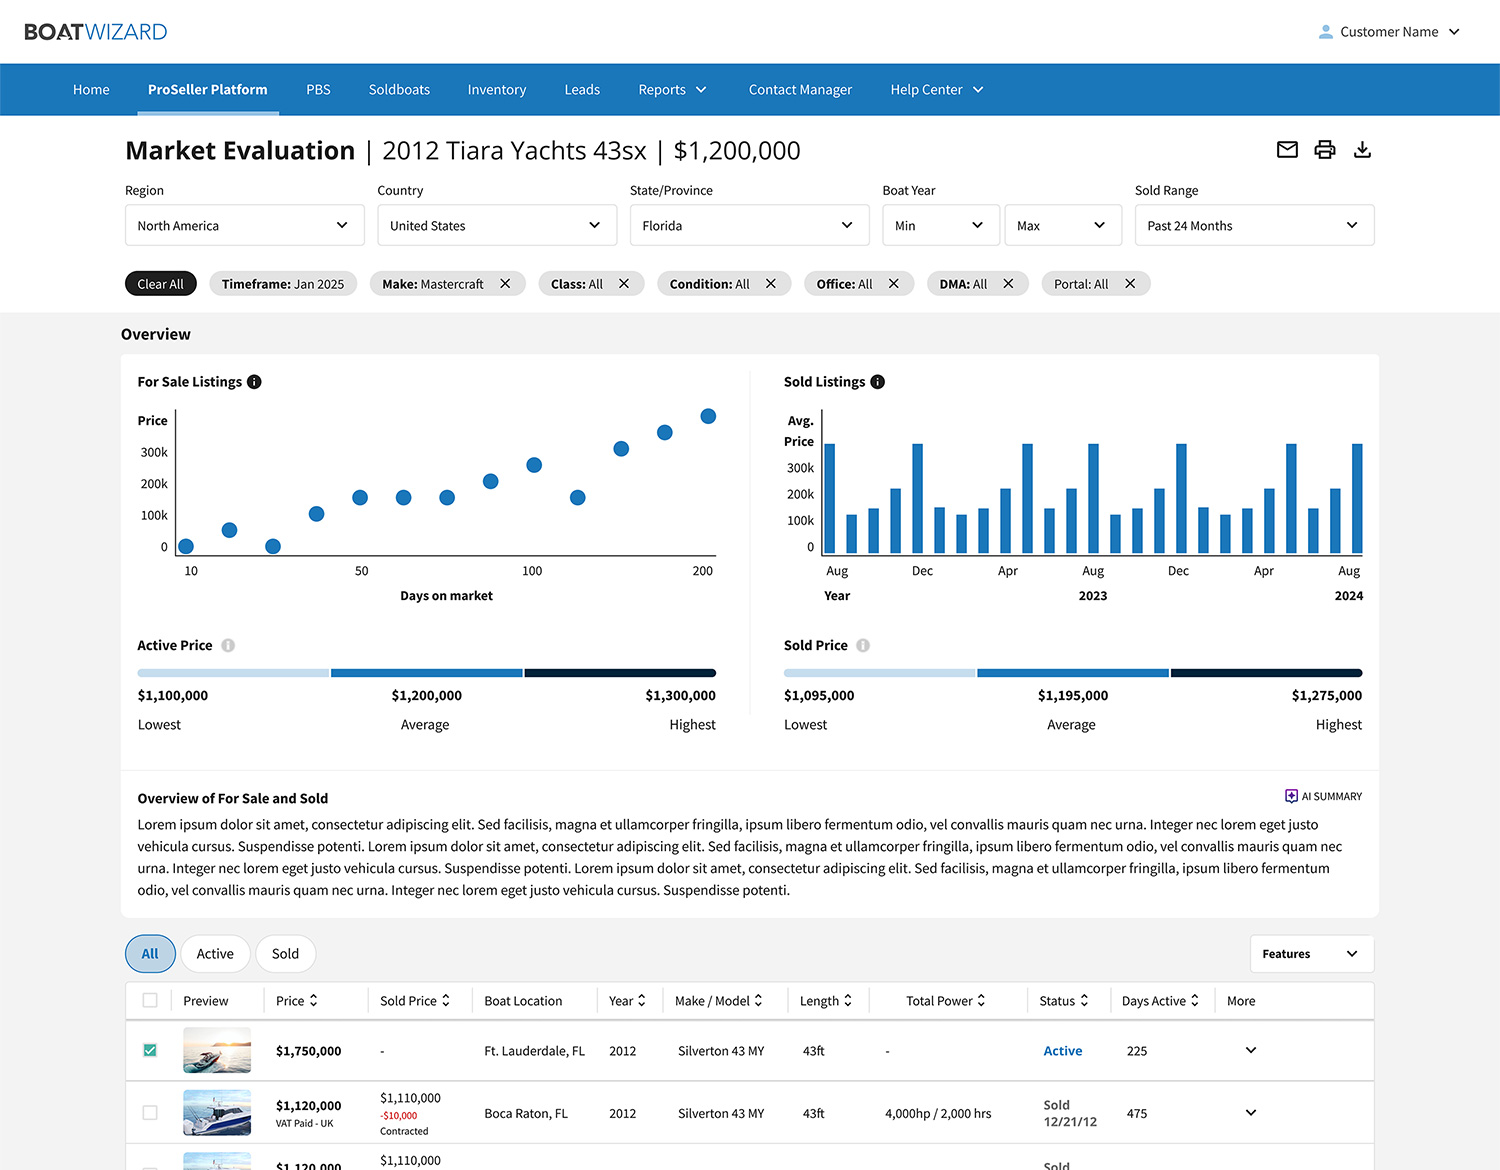Open the email/envelope icon to share evaluation
Screen dimensions: 1500x1170
tap(1287, 149)
